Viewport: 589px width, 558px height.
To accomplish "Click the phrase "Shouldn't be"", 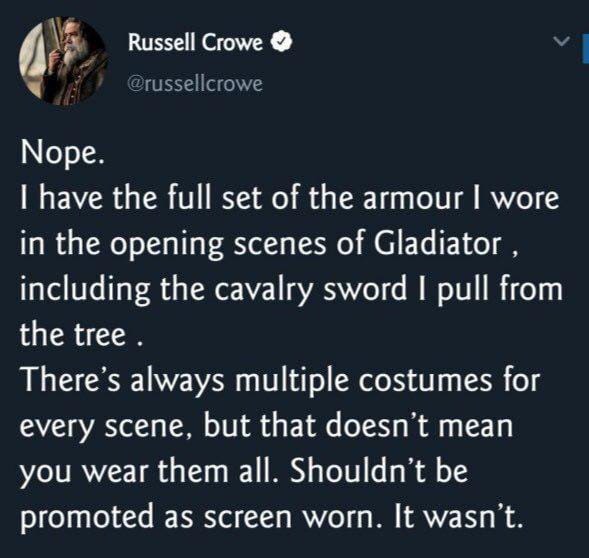I will [379, 470].
